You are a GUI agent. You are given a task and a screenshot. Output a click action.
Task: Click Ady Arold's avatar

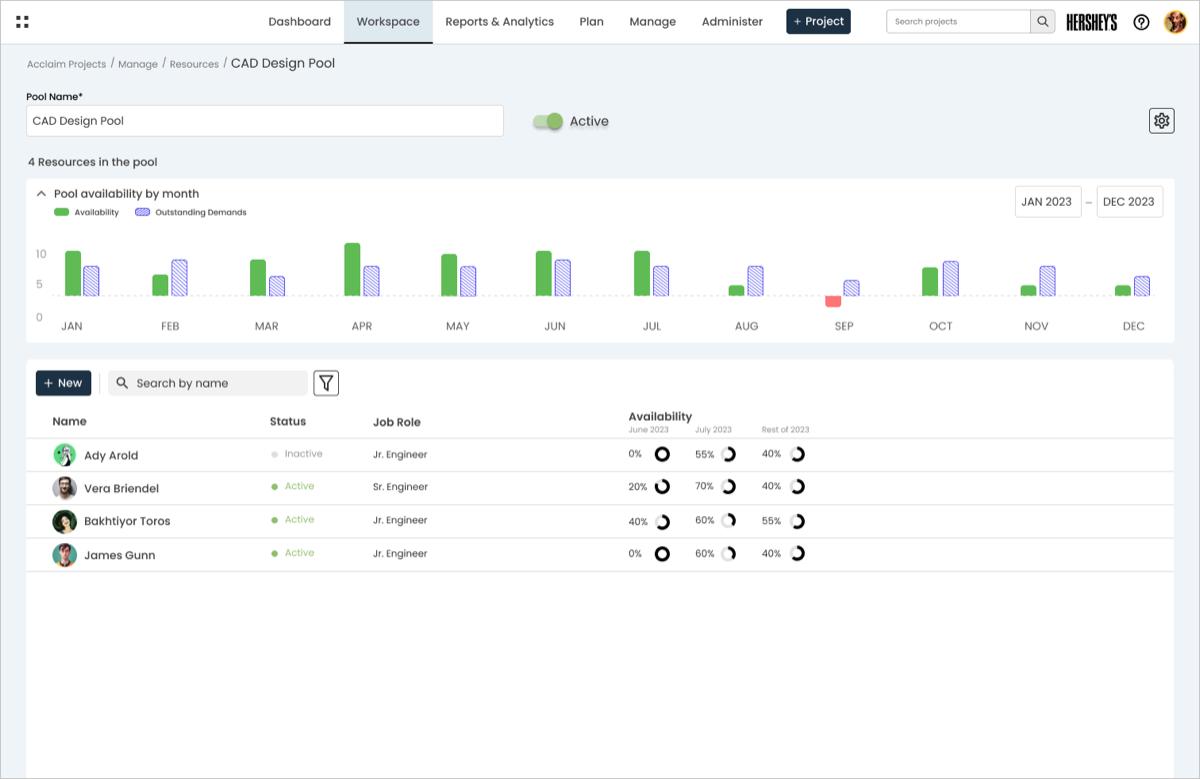click(x=65, y=455)
